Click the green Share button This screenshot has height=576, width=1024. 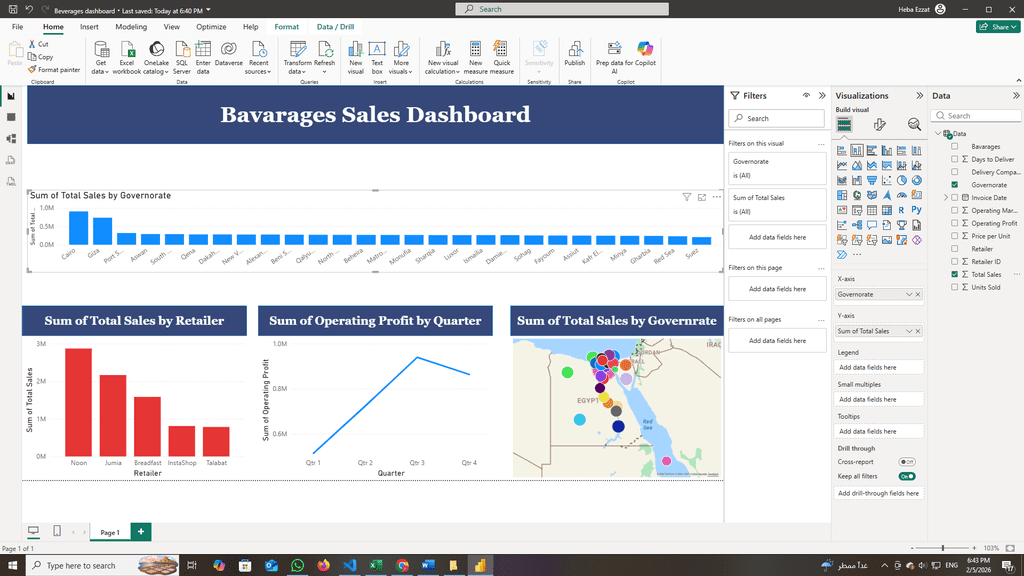click(997, 27)
